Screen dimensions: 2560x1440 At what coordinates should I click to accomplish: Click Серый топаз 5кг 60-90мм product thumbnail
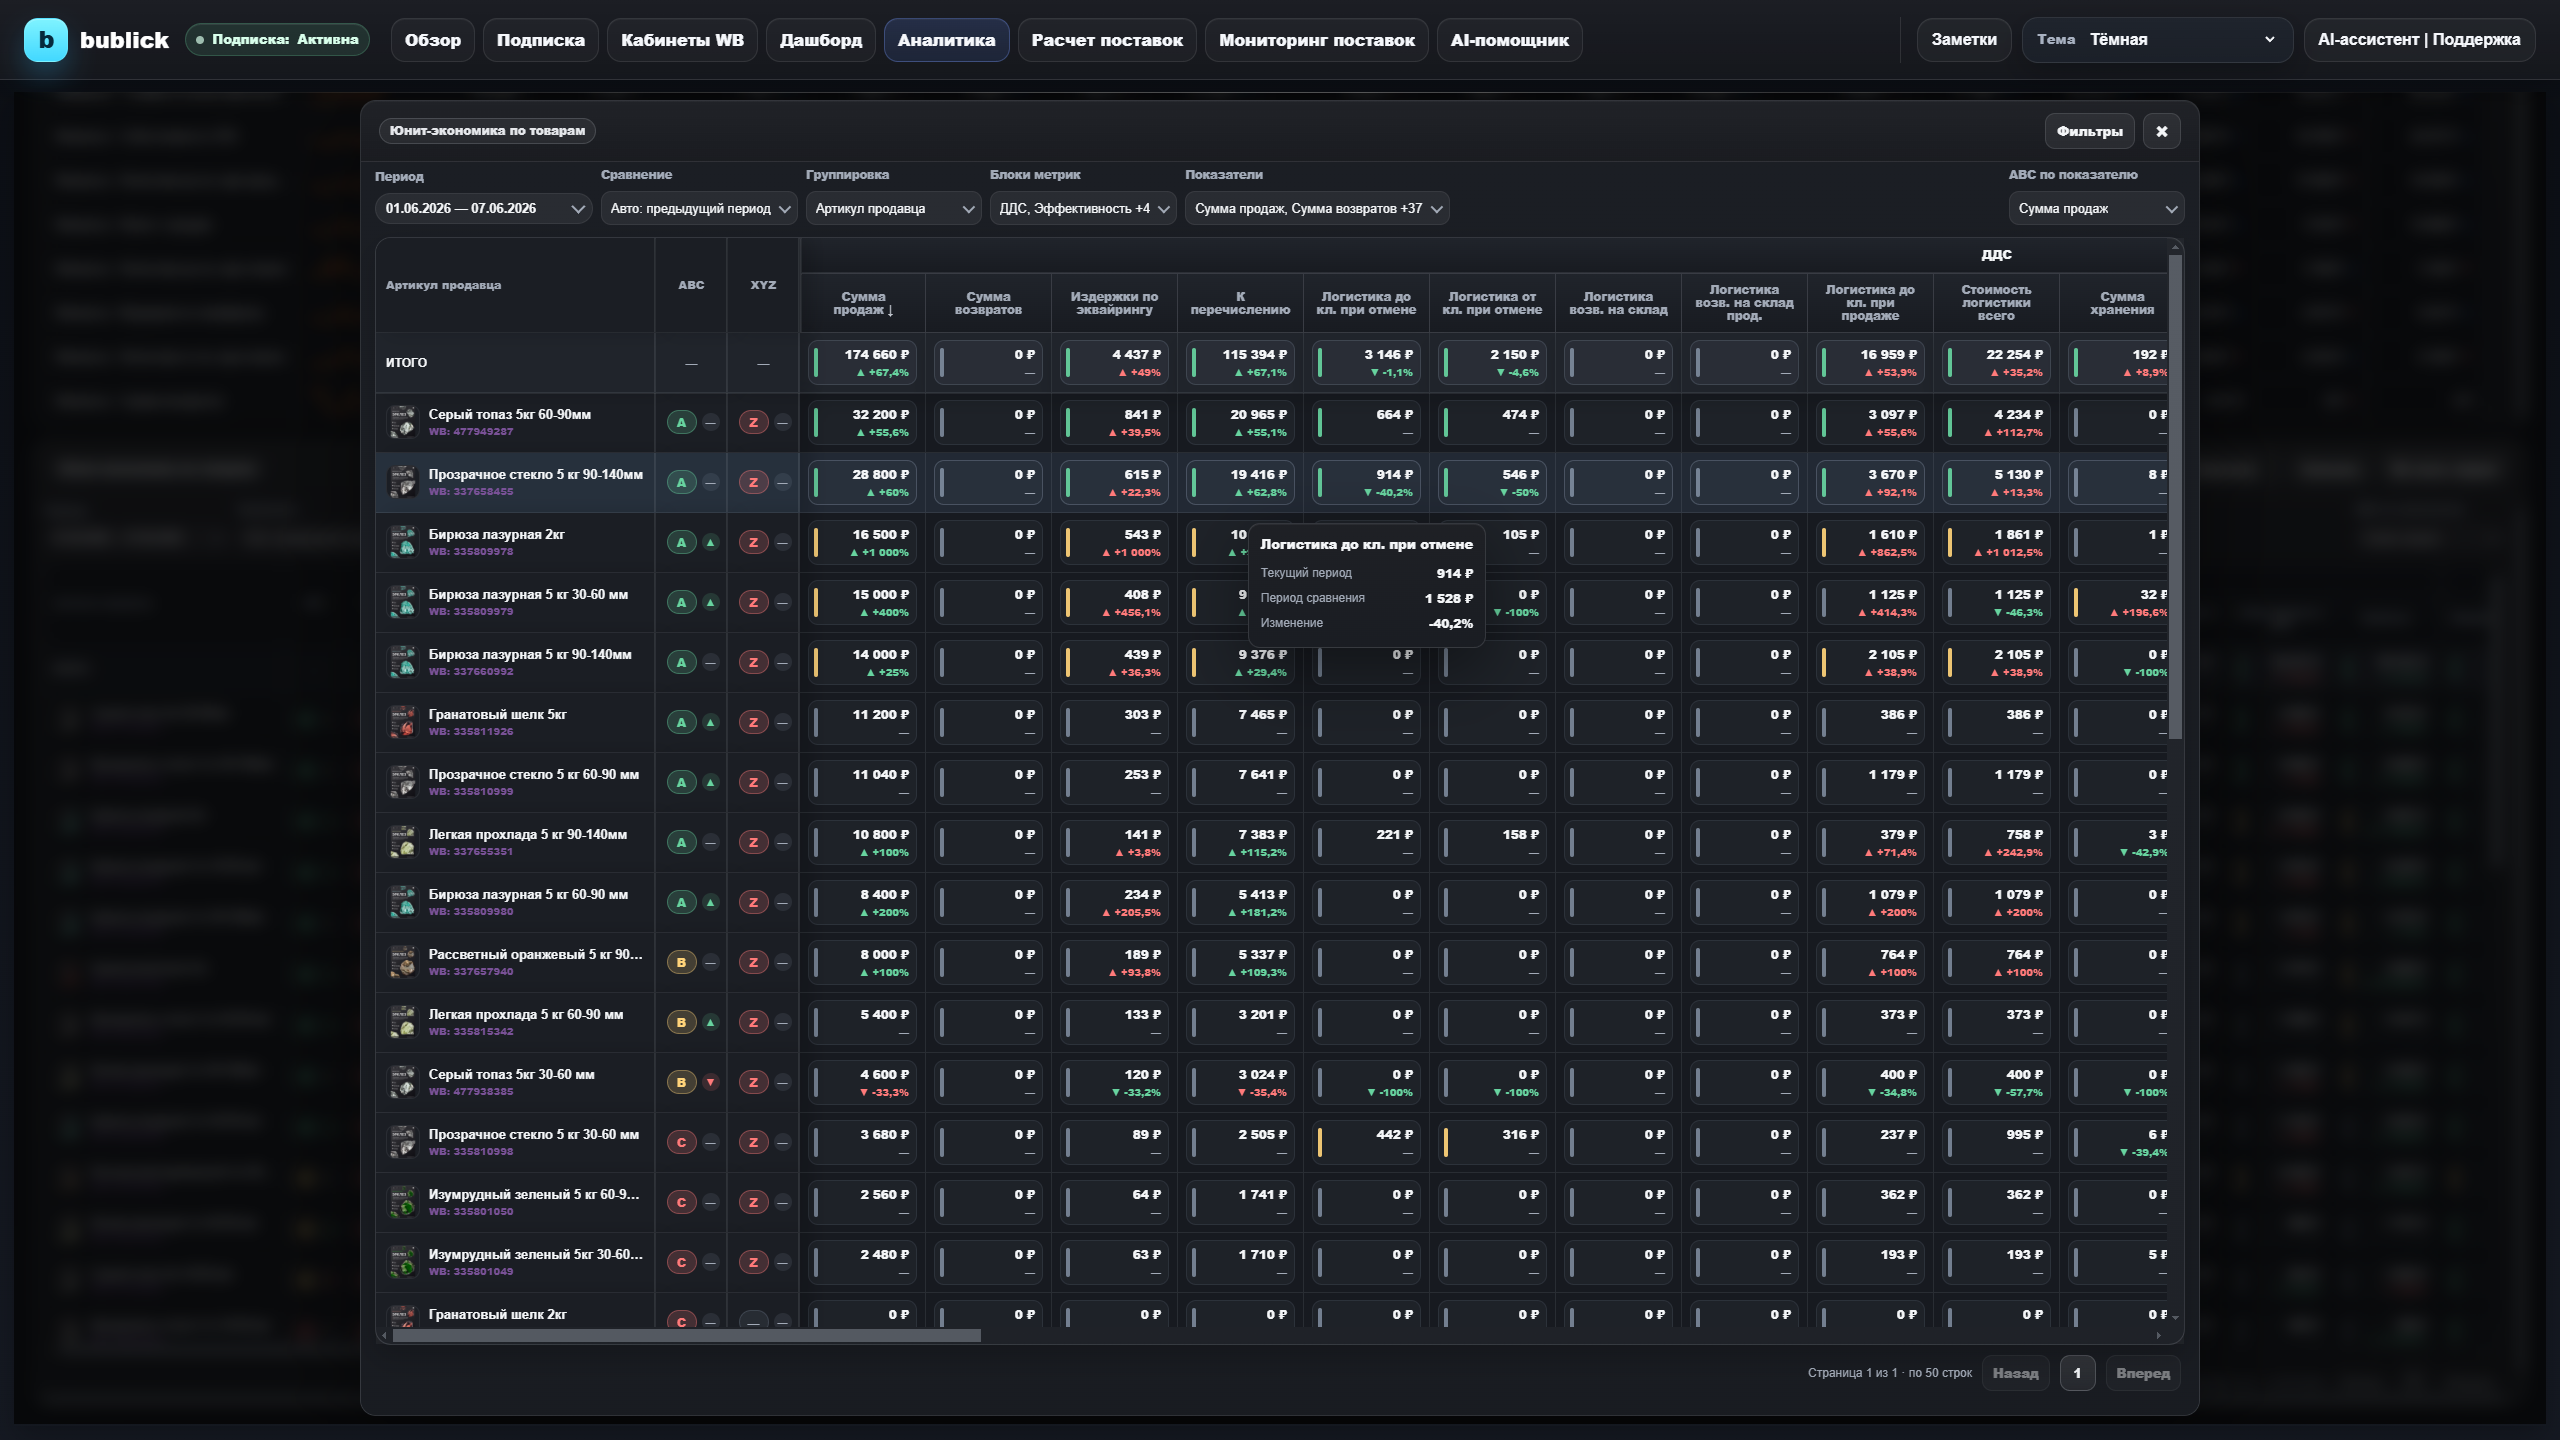402,422
